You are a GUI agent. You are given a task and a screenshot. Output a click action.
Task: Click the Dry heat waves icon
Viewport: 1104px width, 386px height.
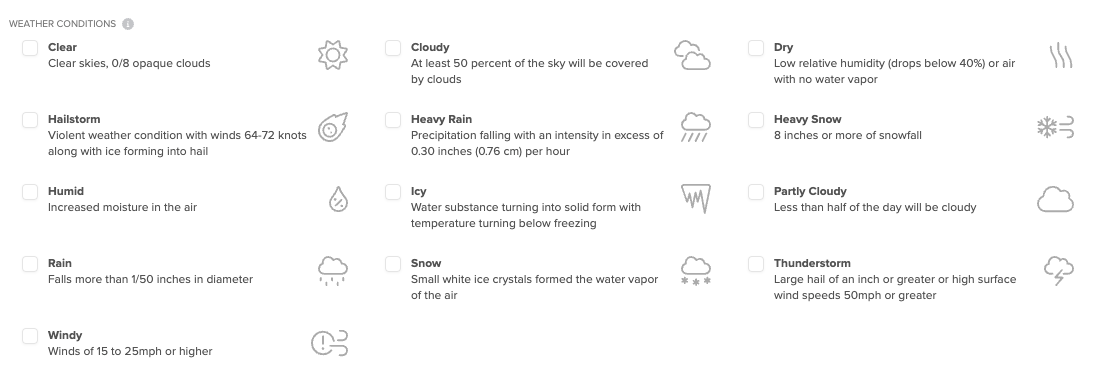[x=1060, y=55]
